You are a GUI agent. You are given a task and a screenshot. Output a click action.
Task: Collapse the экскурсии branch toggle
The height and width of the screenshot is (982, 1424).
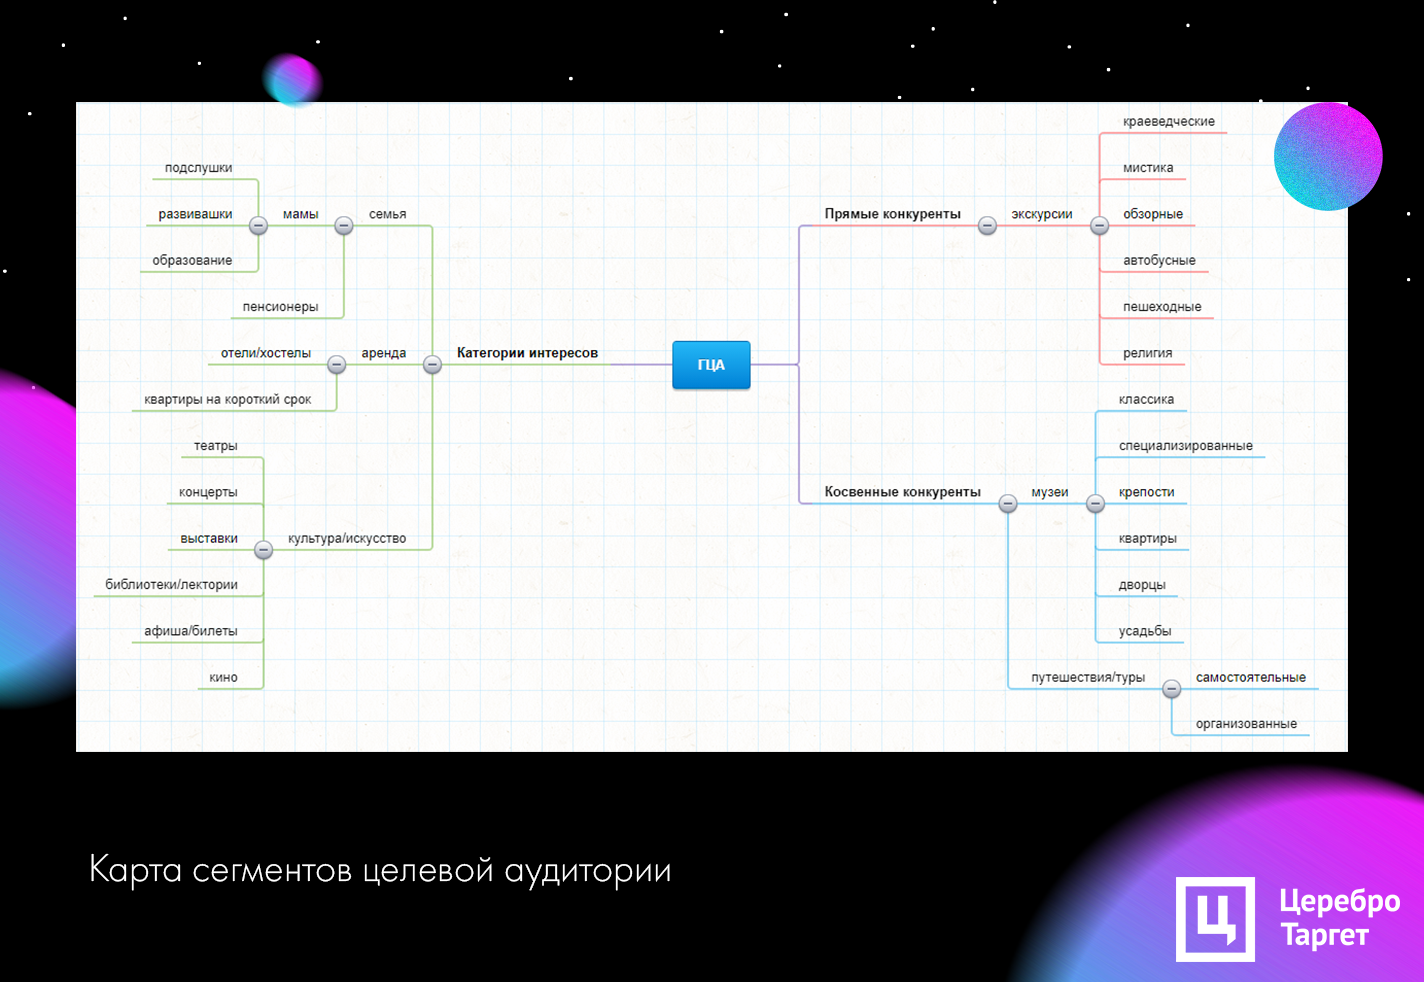1099,226
